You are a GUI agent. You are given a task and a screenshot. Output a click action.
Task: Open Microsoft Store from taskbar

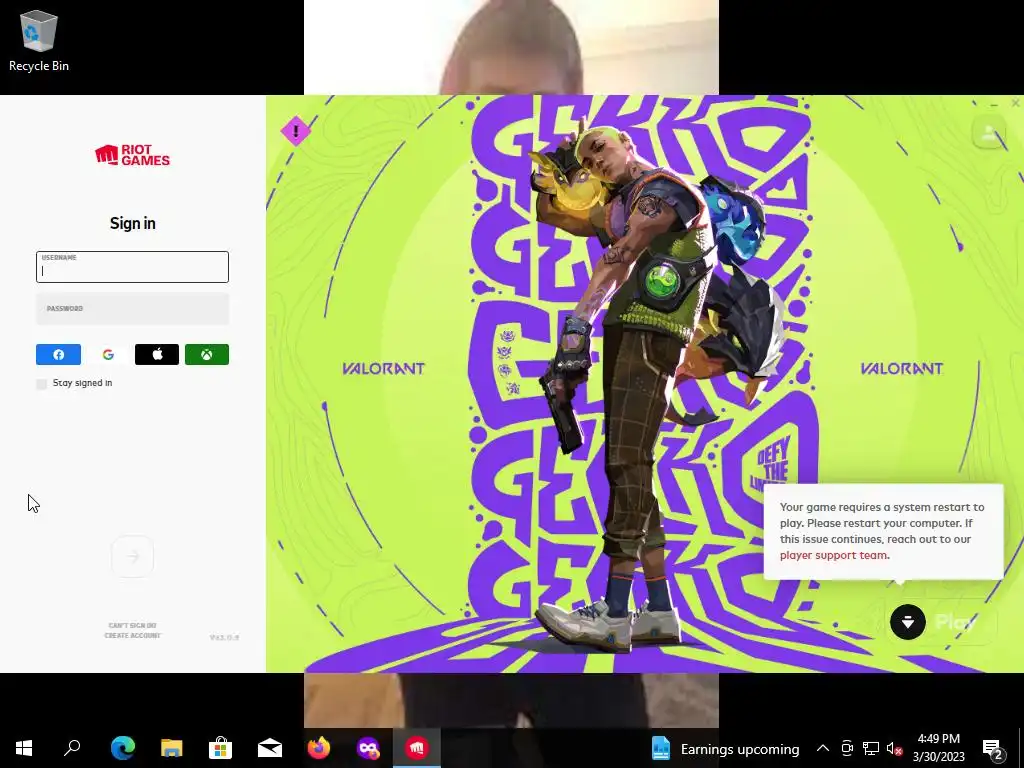(221, 748)
